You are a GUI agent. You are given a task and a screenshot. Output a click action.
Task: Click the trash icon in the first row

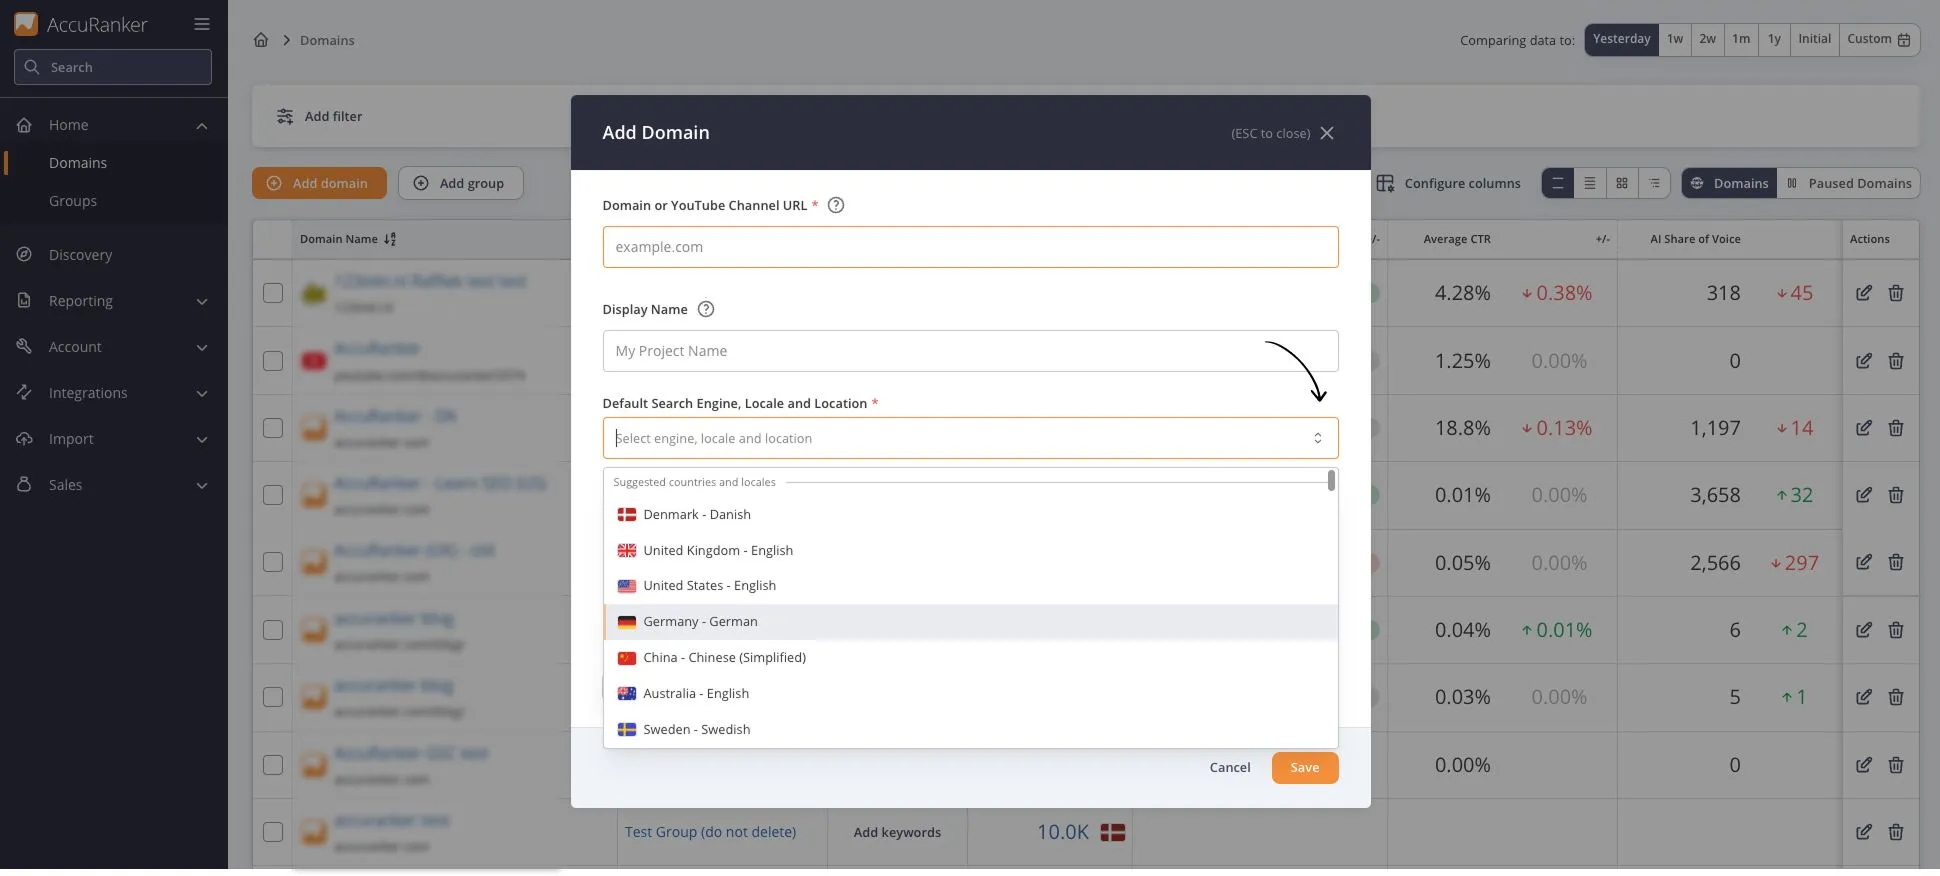1895,293
